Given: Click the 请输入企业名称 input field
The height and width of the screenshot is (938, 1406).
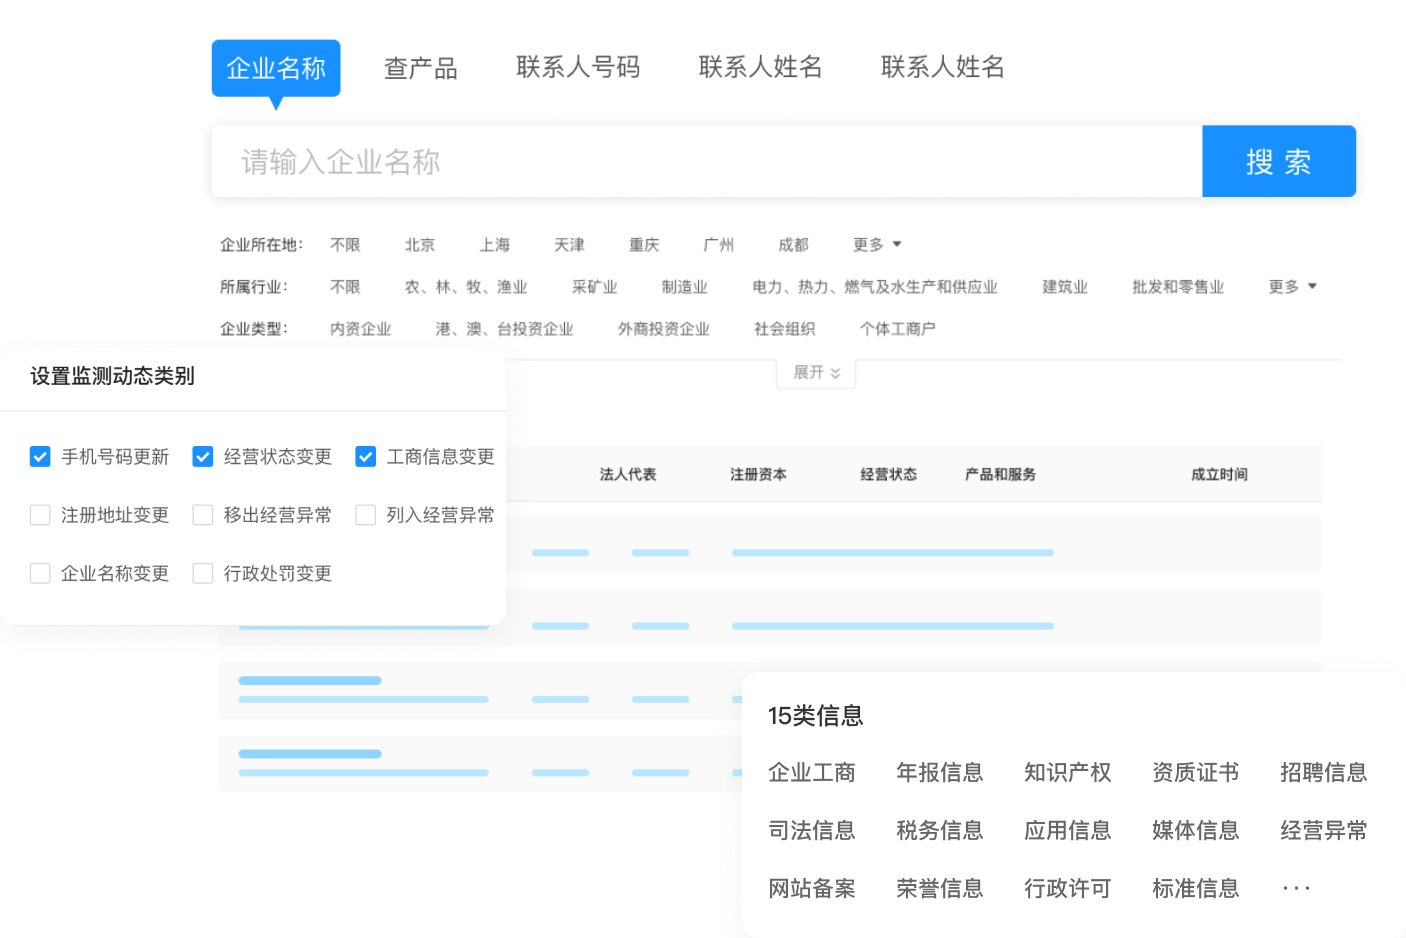Looking at the screenshot, I should [x=700, y=161].
